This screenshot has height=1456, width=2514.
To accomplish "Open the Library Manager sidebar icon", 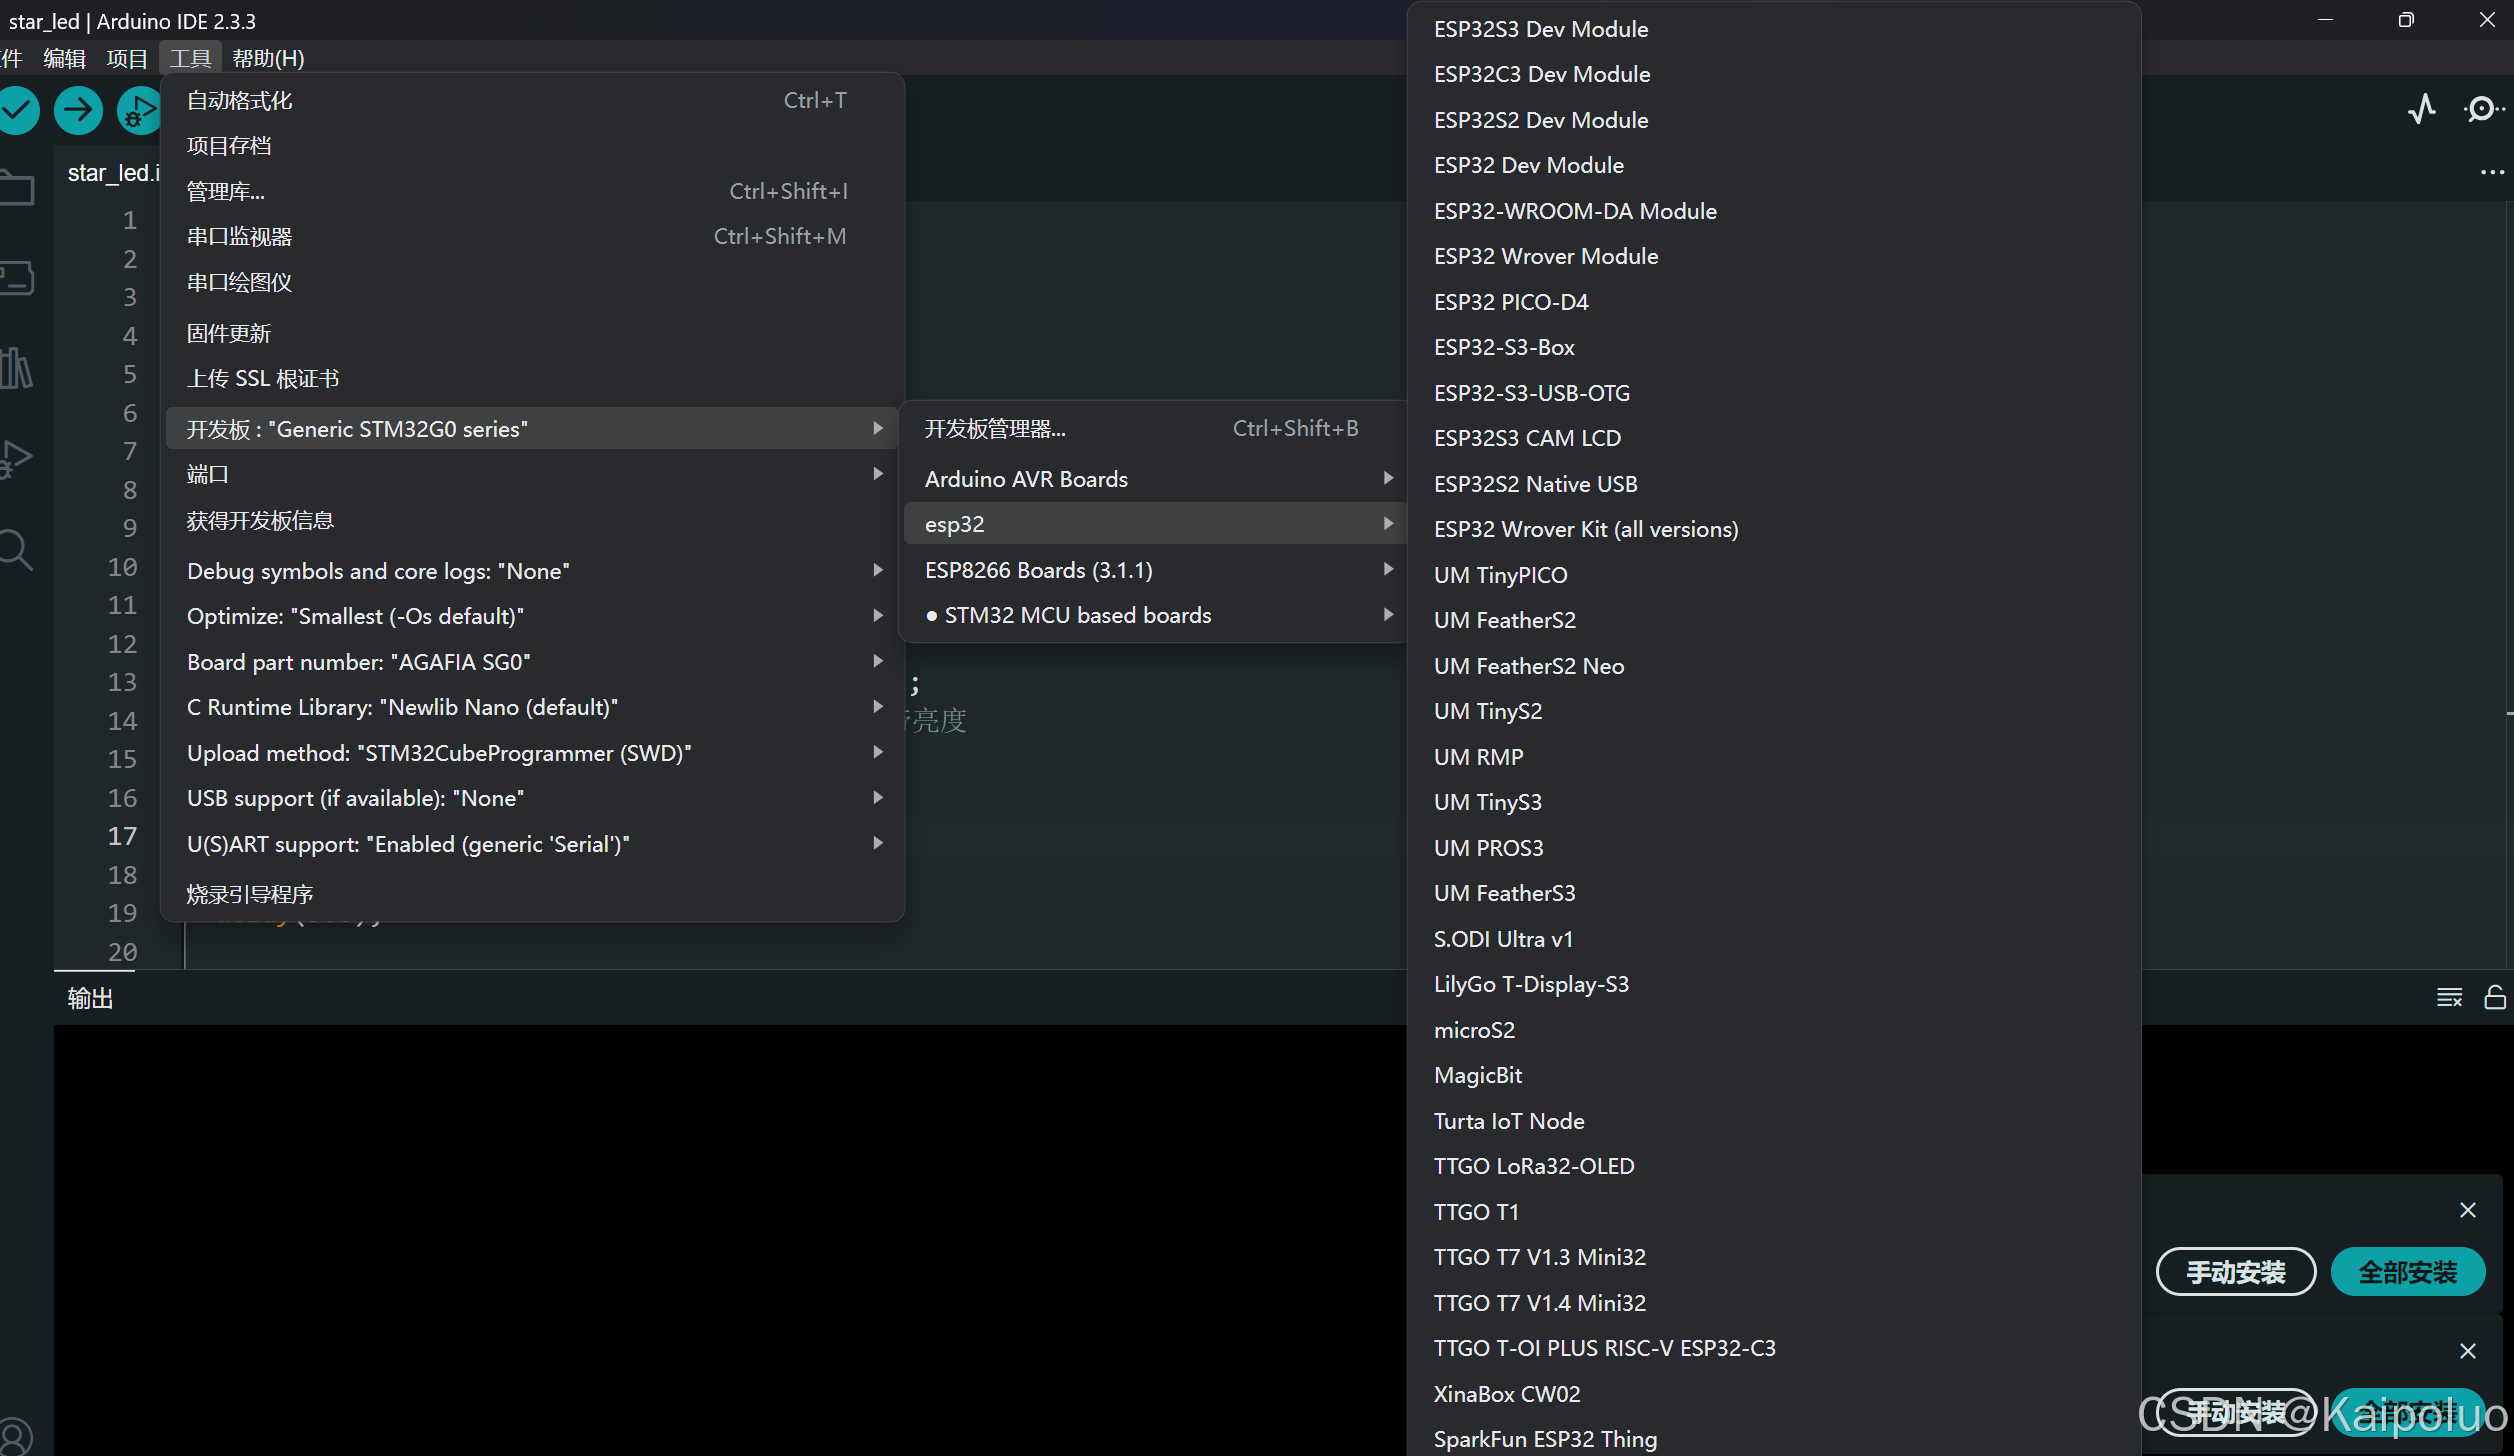I will 16,368.
